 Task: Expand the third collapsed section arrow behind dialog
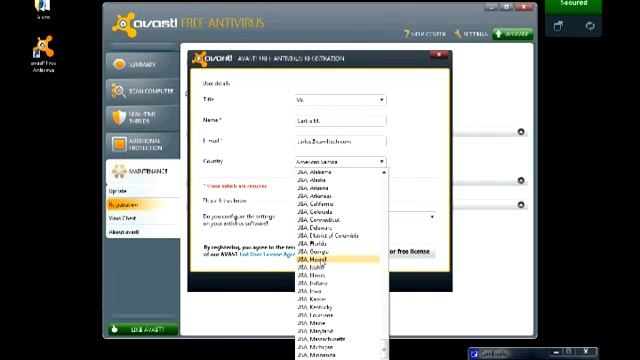click(x=521, y=205)
